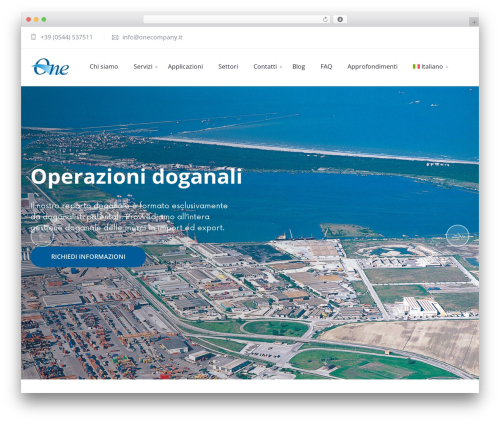500x423 pixels.
Task: Click the browser address bar
Action: (237, 19)
